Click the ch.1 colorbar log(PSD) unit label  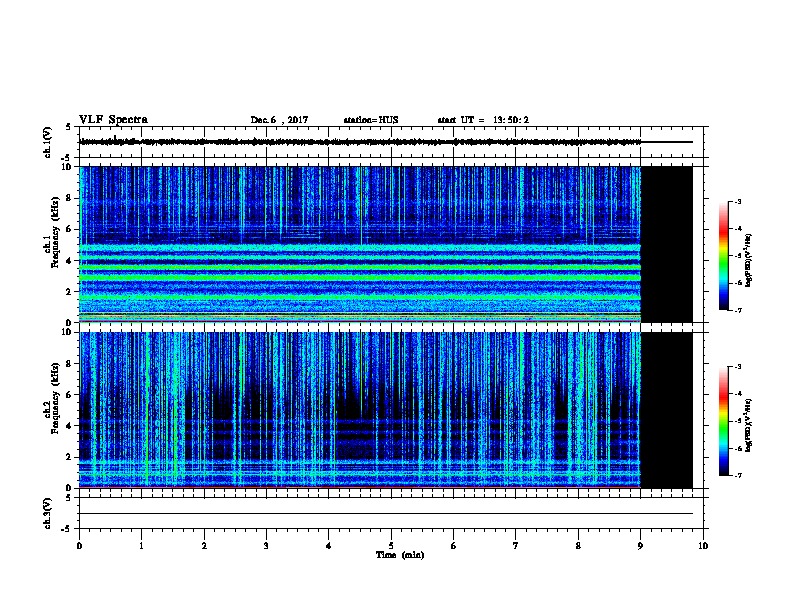749,261
